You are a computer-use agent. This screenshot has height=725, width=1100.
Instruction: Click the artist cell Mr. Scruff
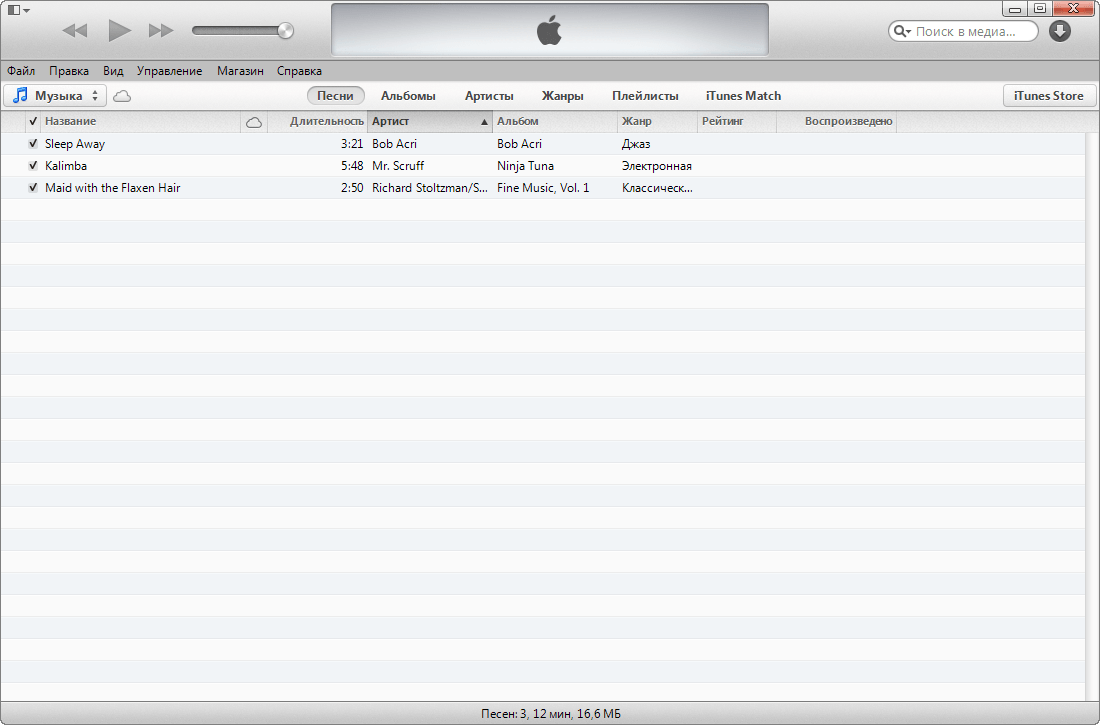pos(398,166)
